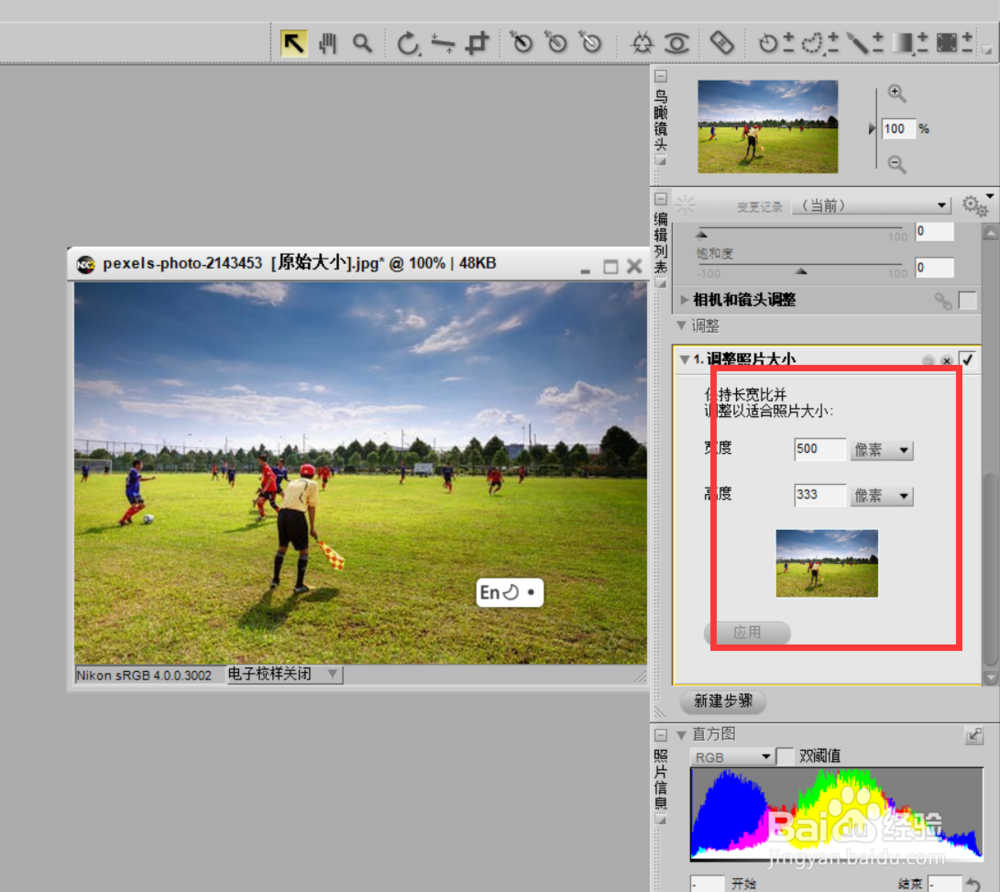1000x892 pixels.
Task: Select the Hand pan tool
Action: (x=328, y=43)
